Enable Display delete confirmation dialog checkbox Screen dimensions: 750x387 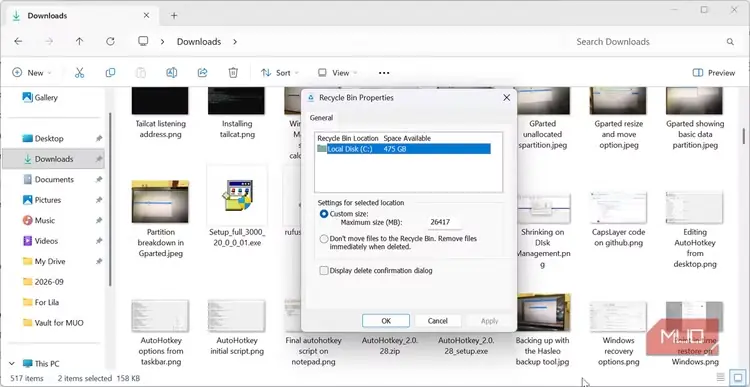[324, 270]
